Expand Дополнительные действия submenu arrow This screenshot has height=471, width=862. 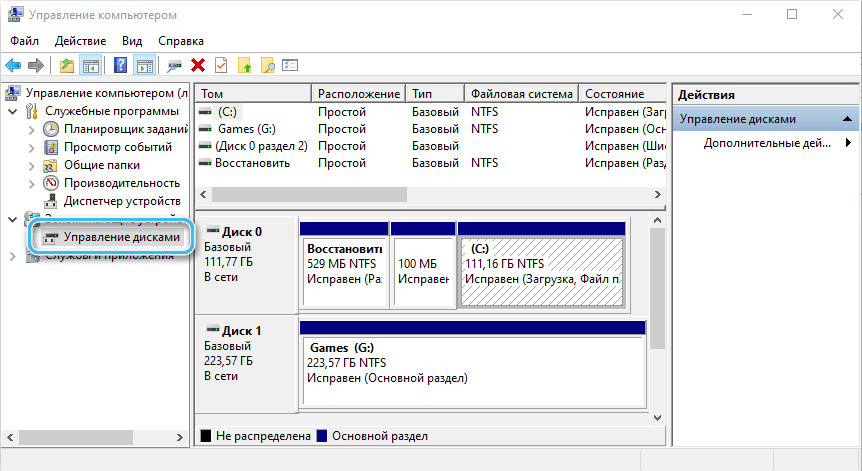click(x=848, y=143)
